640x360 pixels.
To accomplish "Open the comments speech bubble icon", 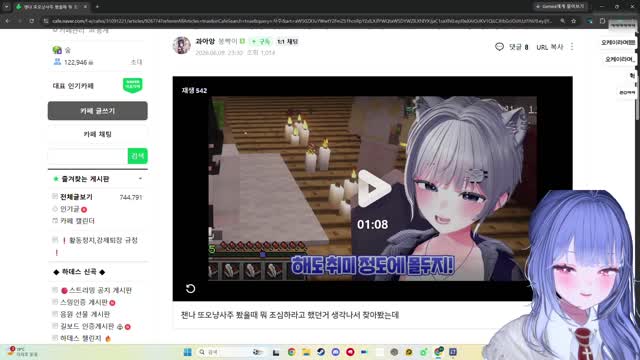I will click(499, 47).
